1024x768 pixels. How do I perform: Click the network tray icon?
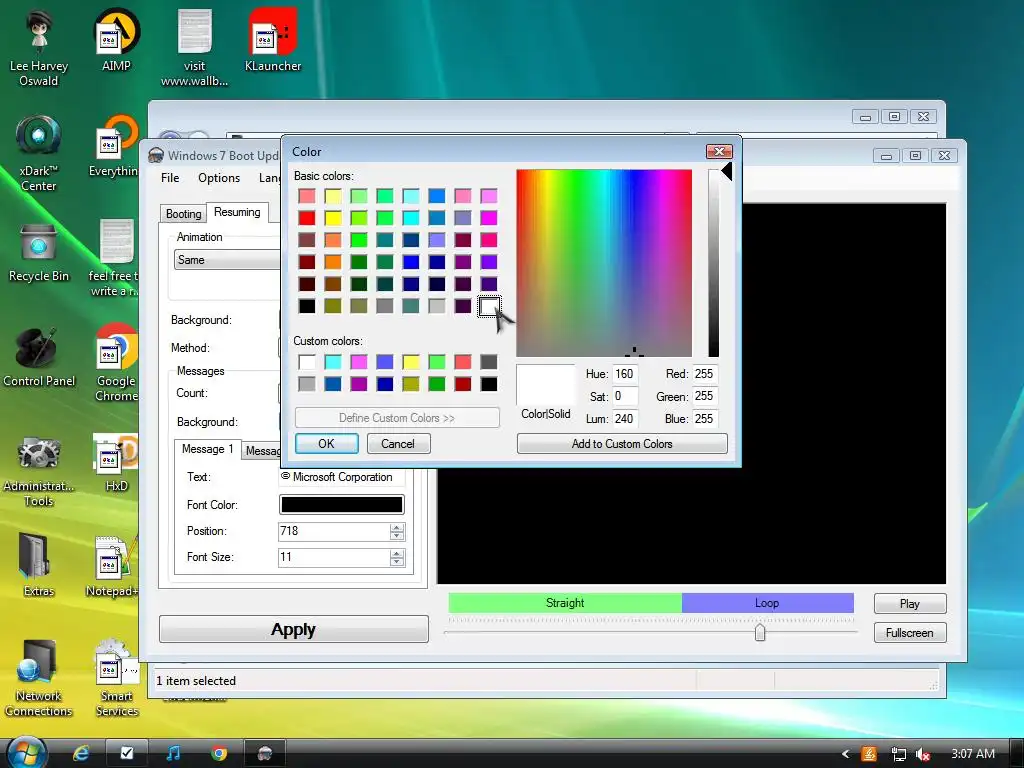click(x=899, y=754)
